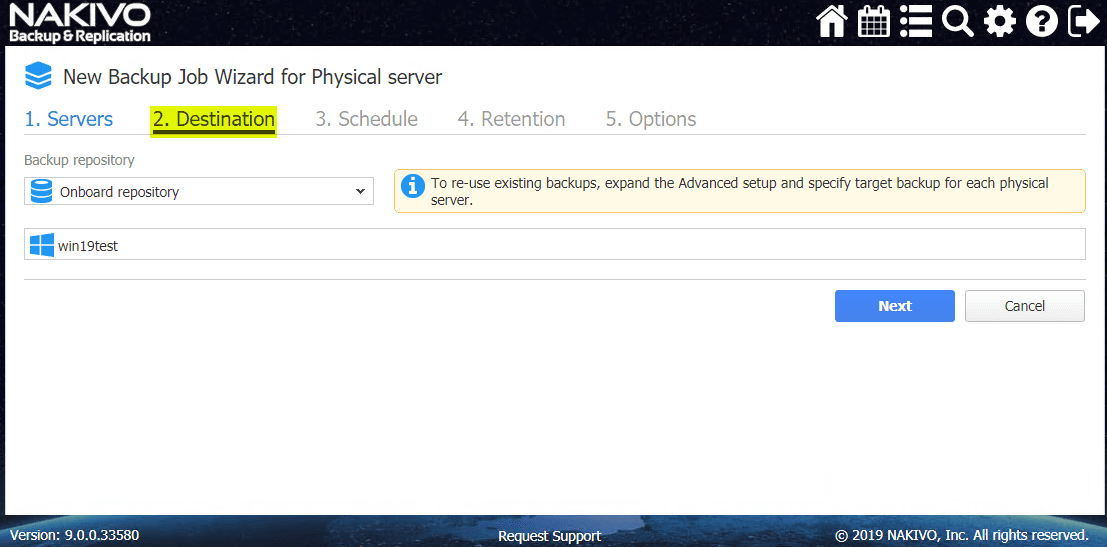Image resolution: width=1107 pixels, height=547 pixels.
Task: Click the Log out icon
Action: click(1083, 22)
